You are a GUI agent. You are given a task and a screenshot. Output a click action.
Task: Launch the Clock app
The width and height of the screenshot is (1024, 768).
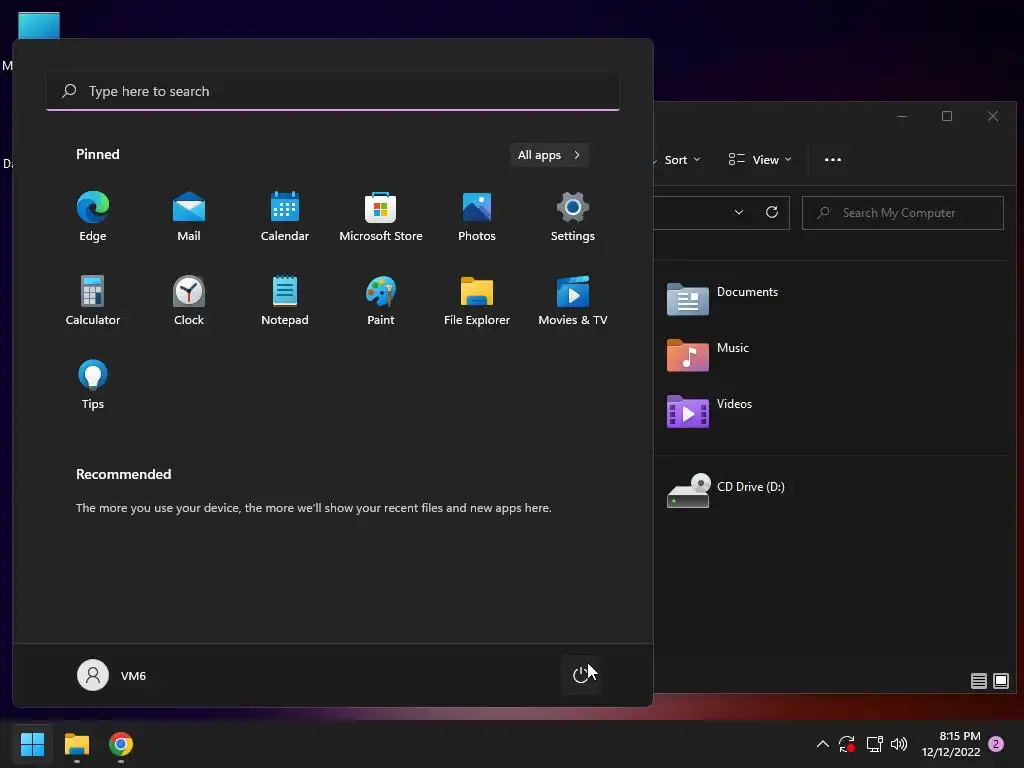pos(189,301)
